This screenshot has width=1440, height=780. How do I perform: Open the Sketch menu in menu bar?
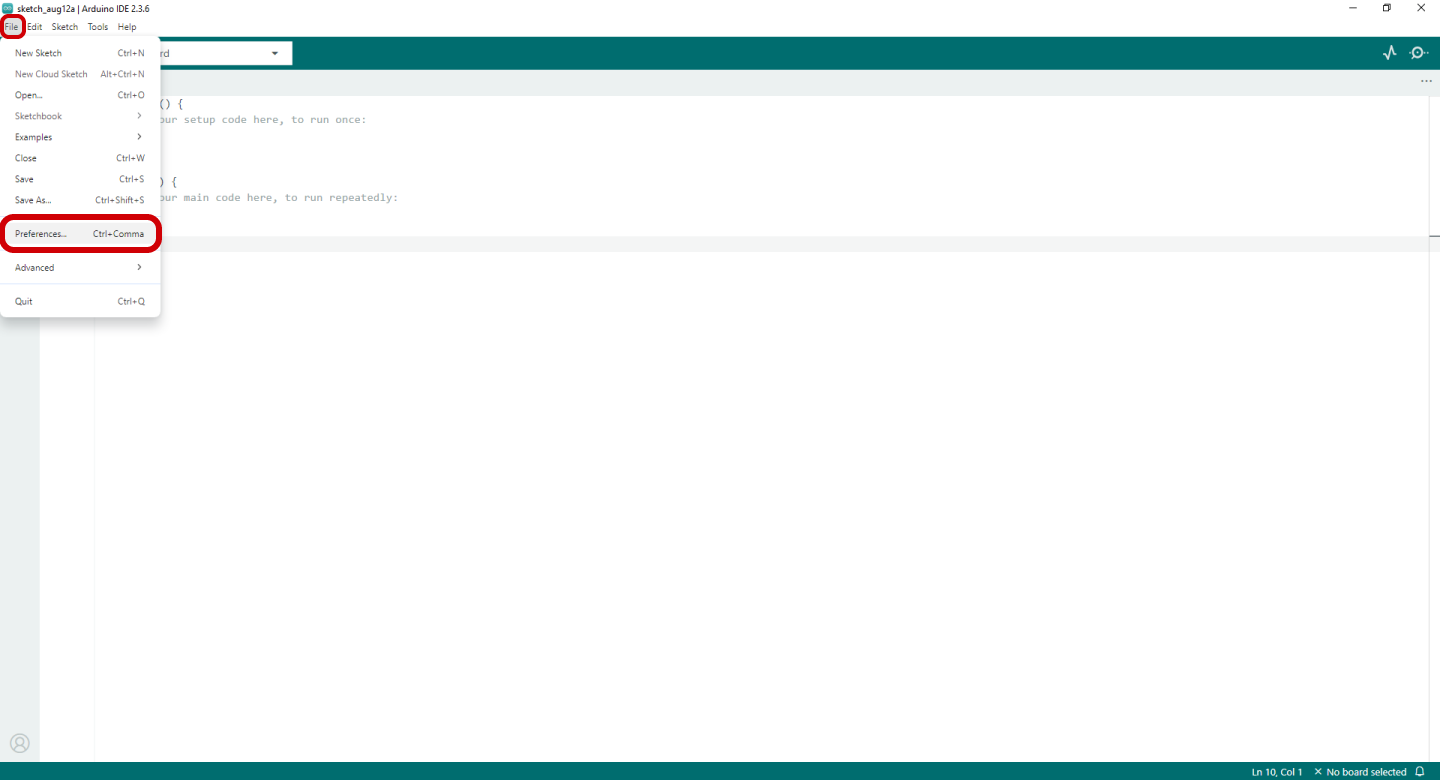(65, 27)
